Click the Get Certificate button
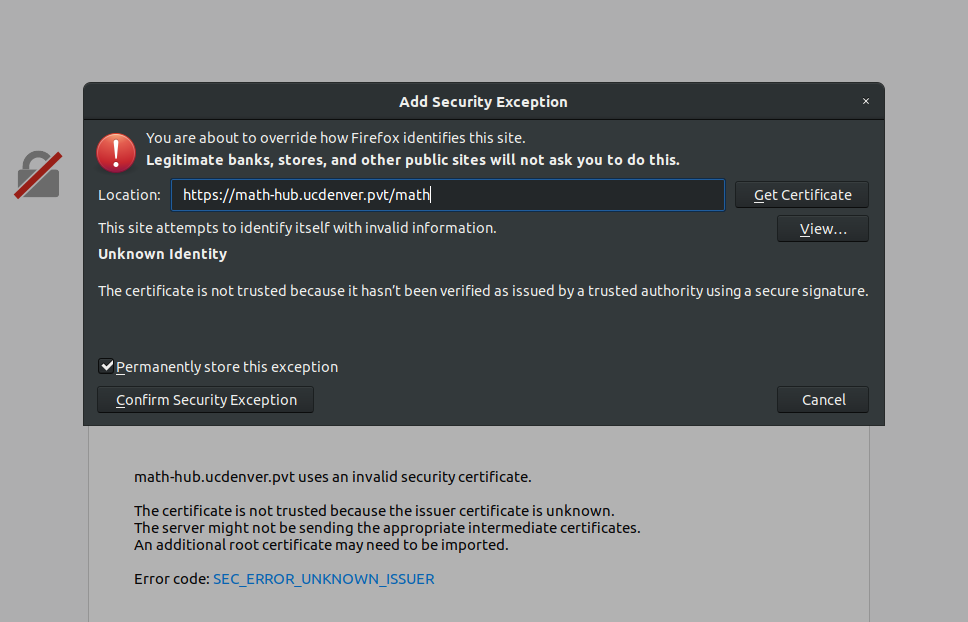 pos(802,195)
